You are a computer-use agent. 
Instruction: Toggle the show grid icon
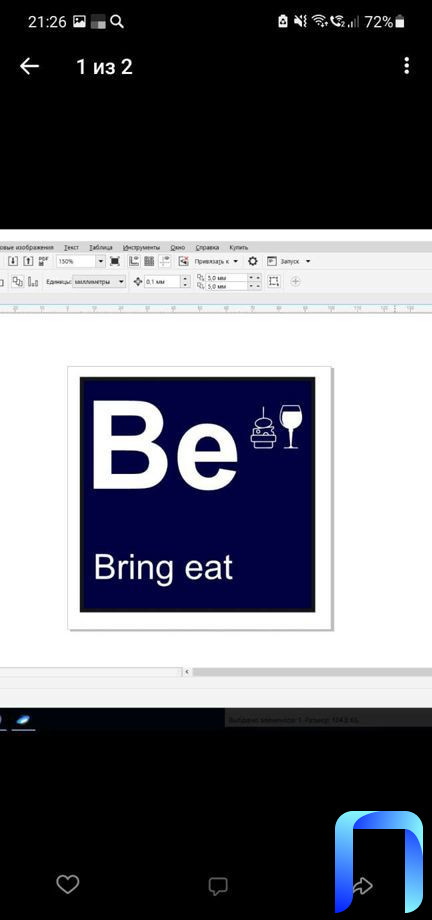149,261
